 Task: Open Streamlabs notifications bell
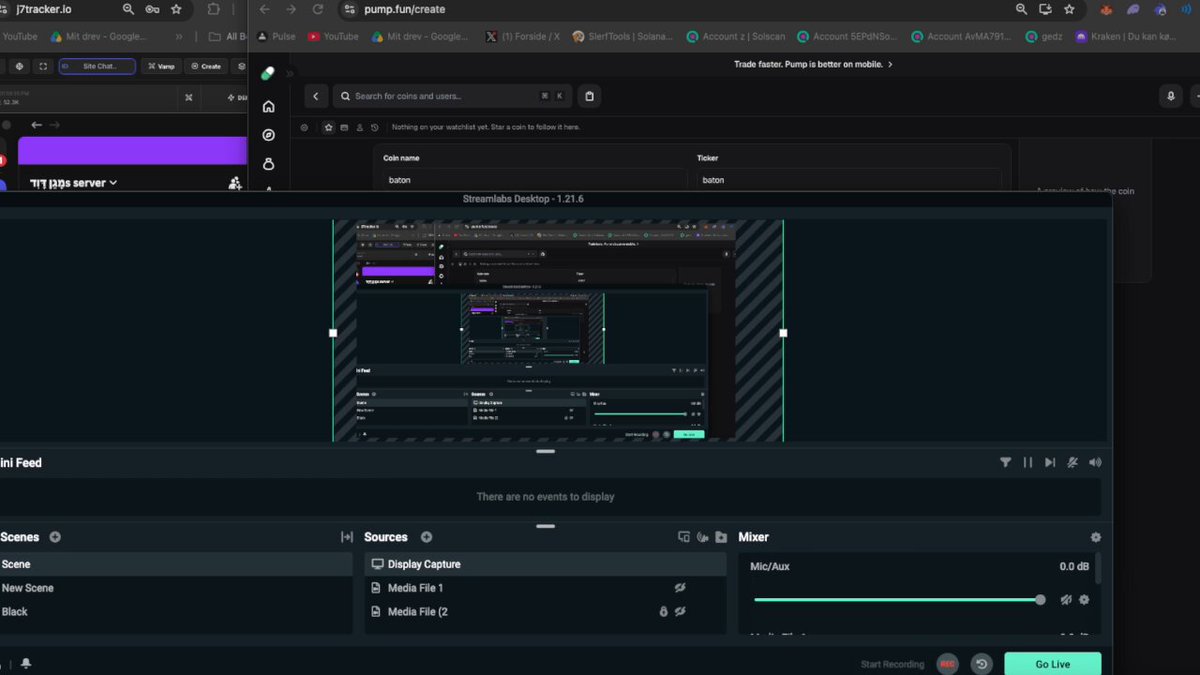click(26, 663)
